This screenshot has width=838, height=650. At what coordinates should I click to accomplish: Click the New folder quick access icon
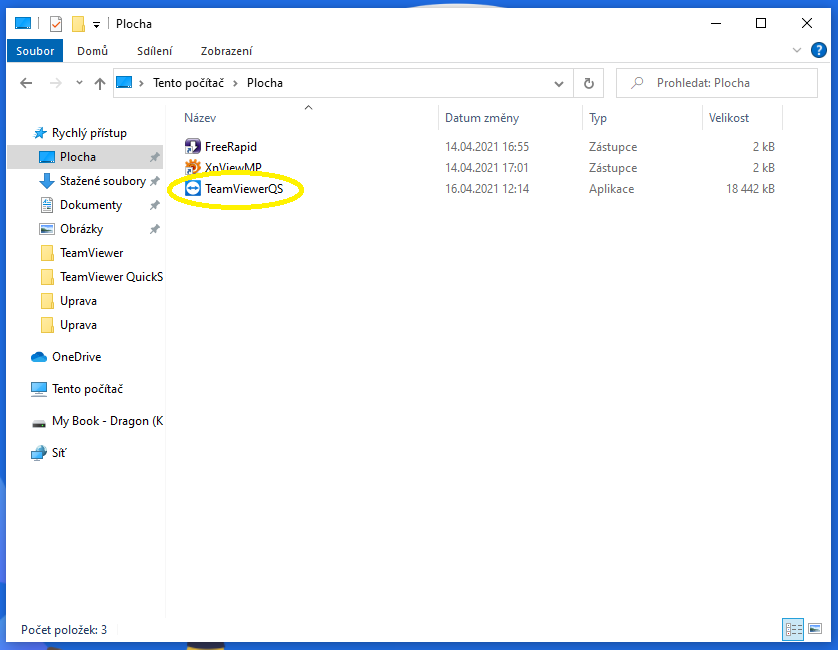click(x=79, y=24)
